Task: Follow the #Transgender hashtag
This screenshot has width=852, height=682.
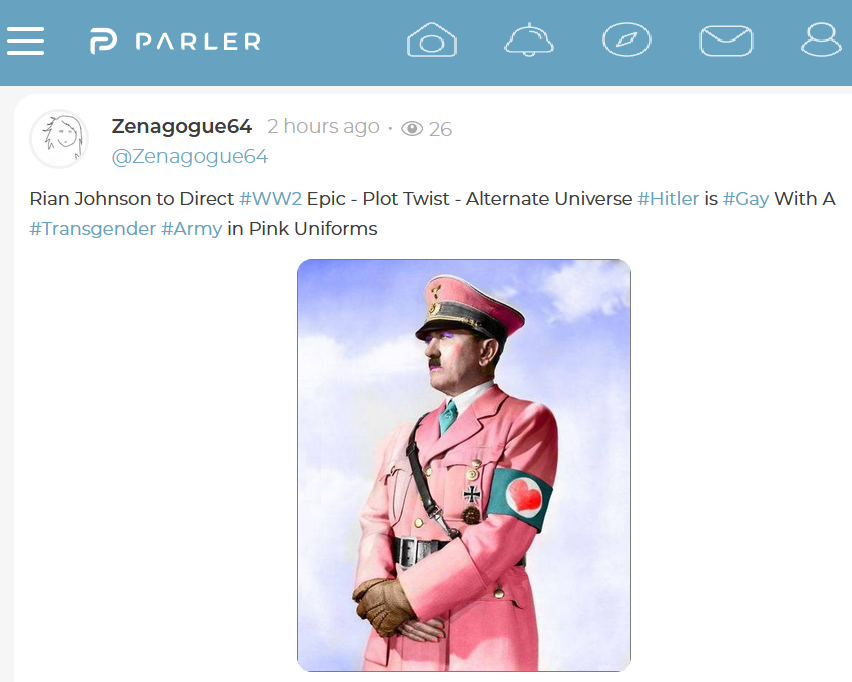Action: (92, 229)
